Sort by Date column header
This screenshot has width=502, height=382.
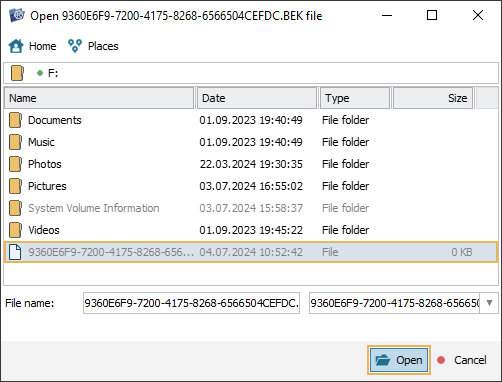257,98
